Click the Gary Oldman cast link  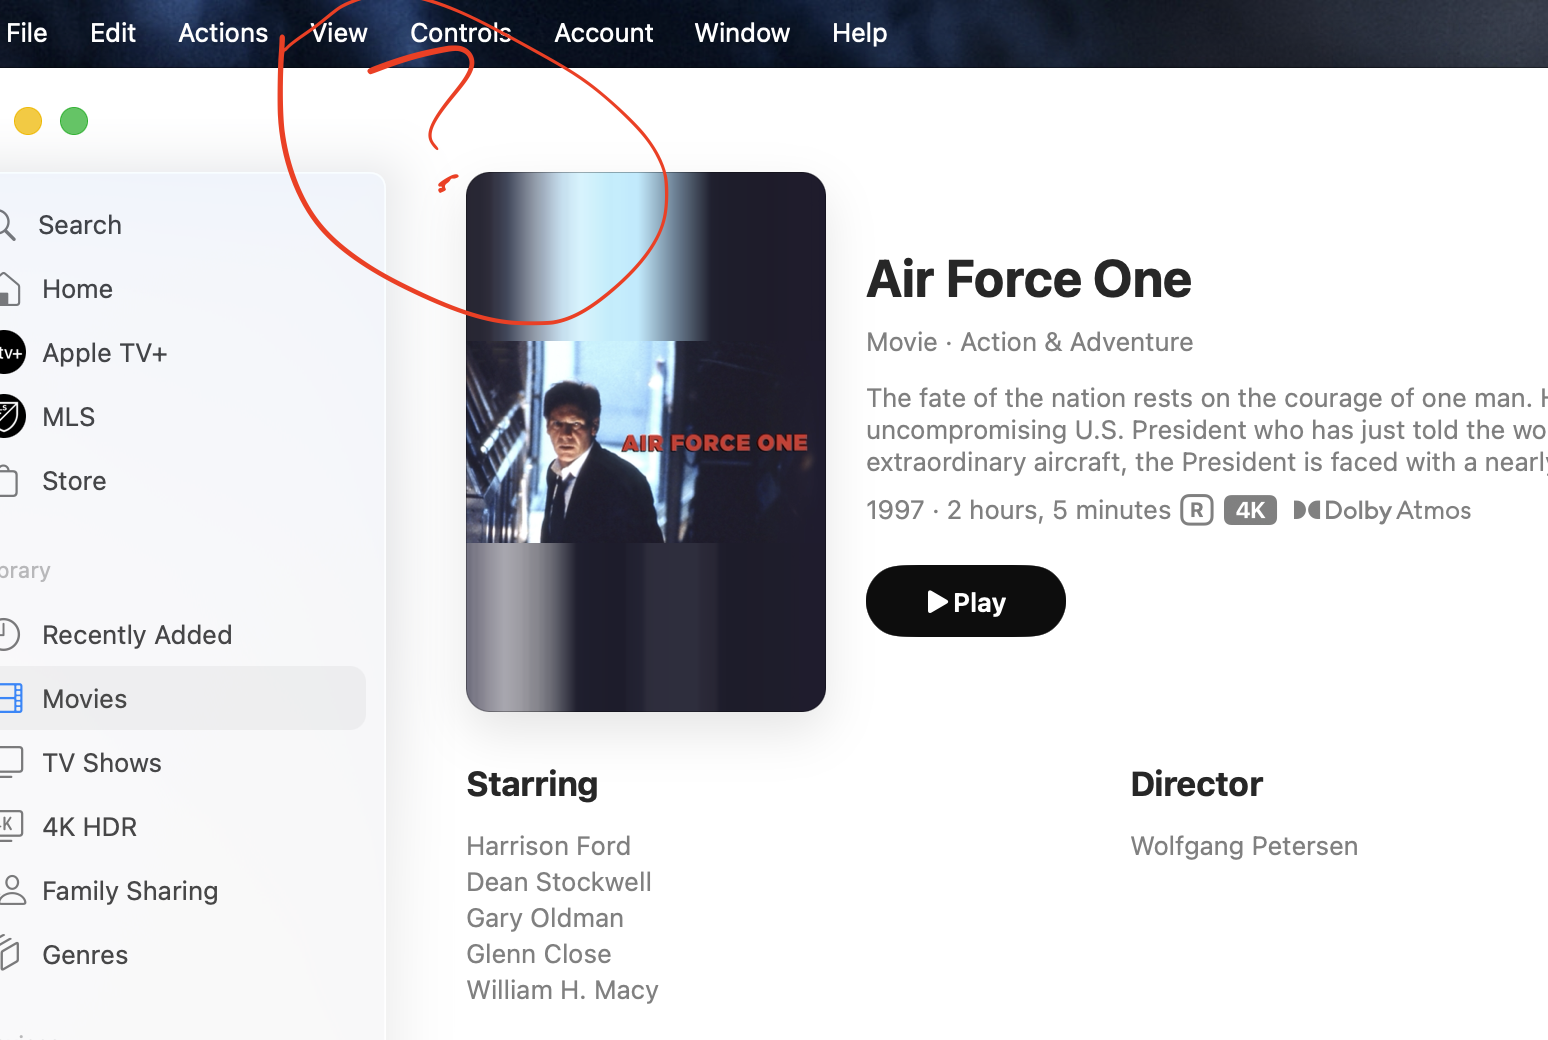point(545,918)
